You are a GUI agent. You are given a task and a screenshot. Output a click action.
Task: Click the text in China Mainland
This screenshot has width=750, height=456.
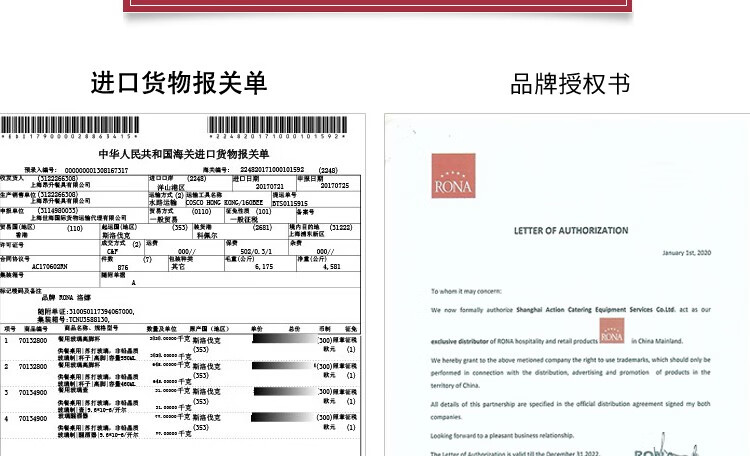click(x=657, y=341)
